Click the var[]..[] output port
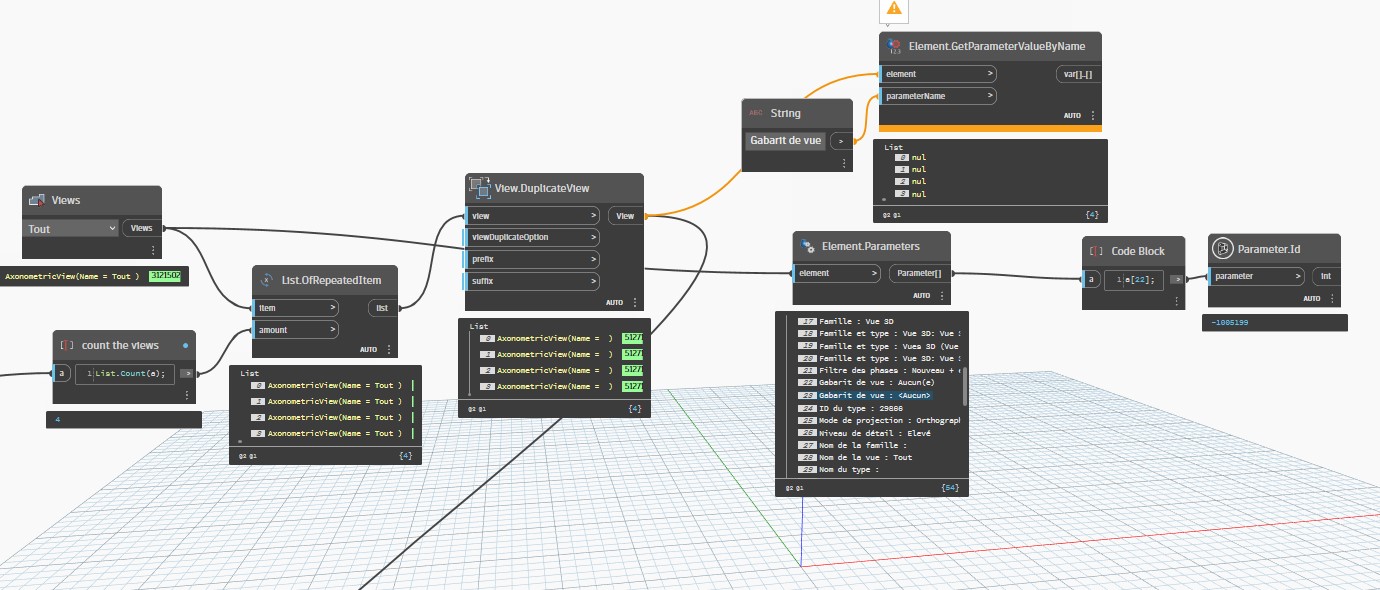Screen dimensions: 1380x590 coord(1078,74)
